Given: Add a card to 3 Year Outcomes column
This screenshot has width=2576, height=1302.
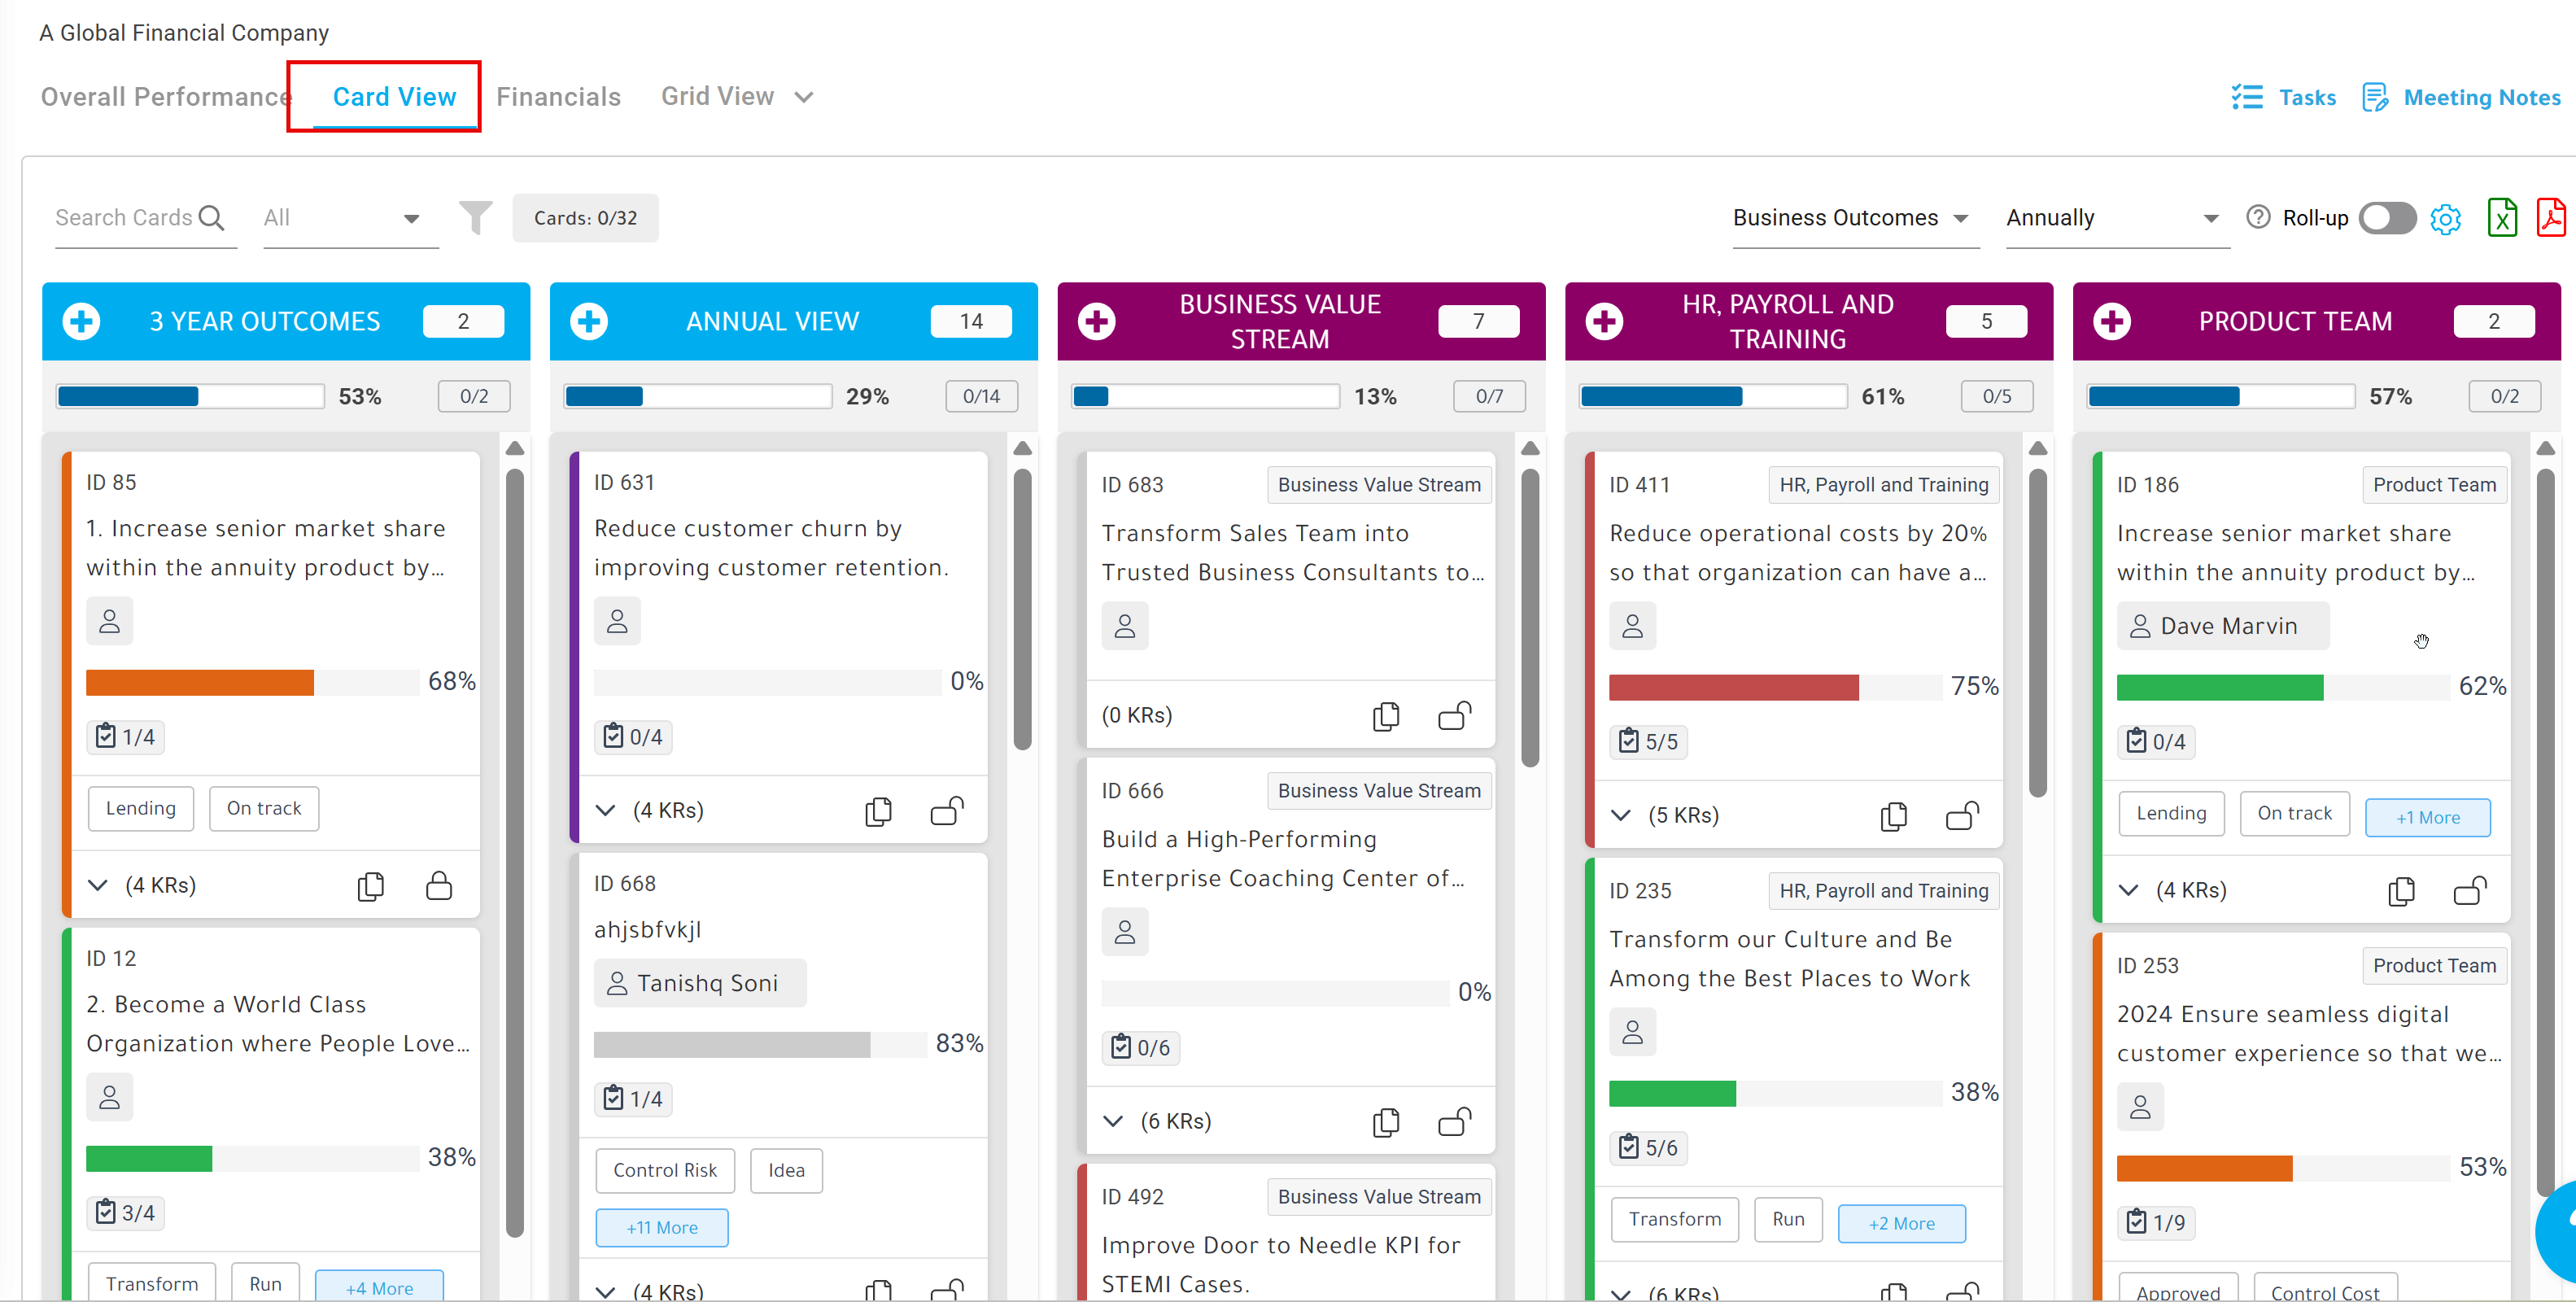Looking at the screenshot, I should click(81, 321).
